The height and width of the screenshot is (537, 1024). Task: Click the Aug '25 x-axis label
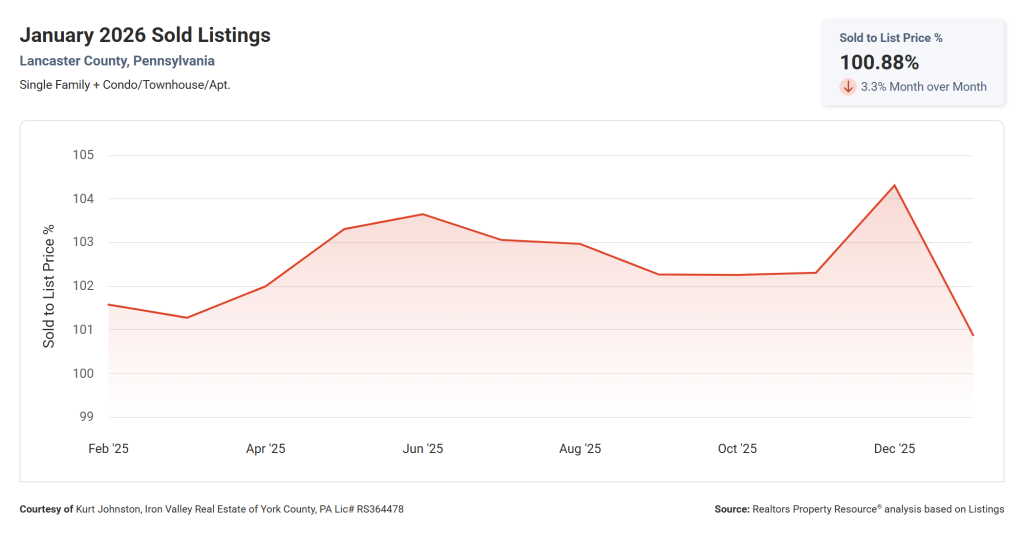580,449
